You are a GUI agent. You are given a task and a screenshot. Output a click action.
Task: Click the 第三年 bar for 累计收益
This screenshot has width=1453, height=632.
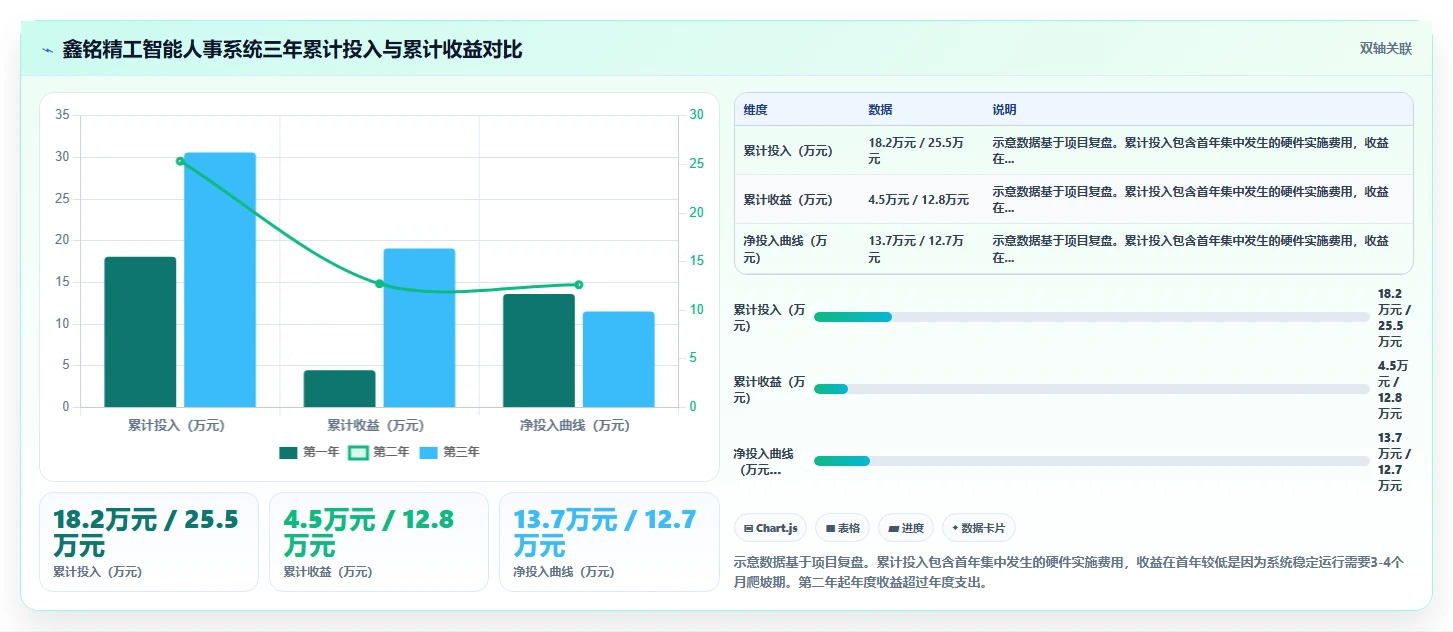(419, 328)
